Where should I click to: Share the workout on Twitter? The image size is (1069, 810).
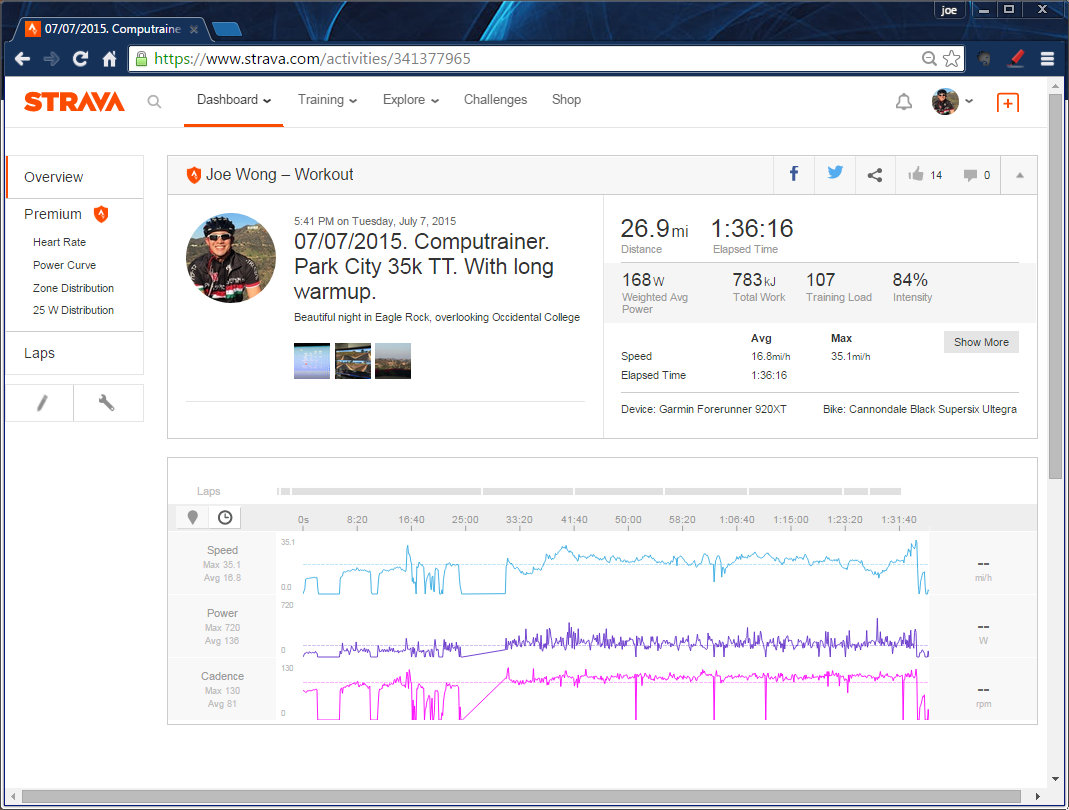click(835, 174)
